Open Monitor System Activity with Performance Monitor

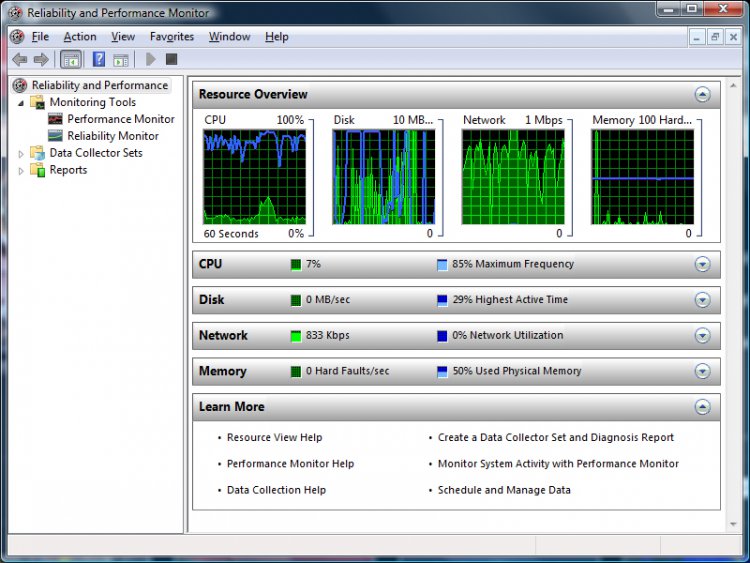pyautogui.click(x=558, y=464)
